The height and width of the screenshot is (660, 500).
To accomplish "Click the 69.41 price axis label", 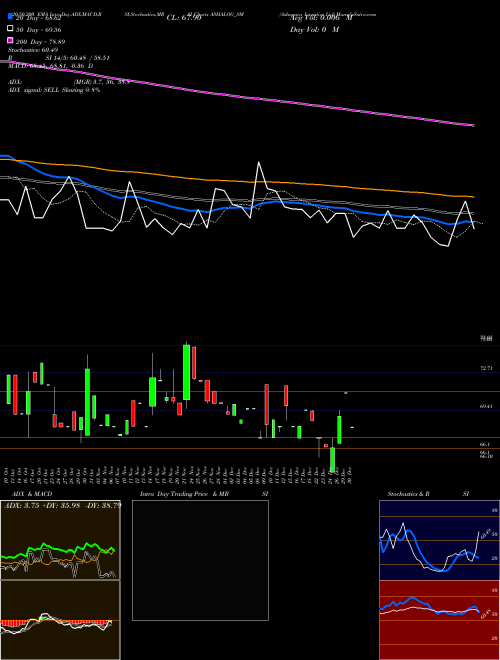I will click(x=486, y=407).
